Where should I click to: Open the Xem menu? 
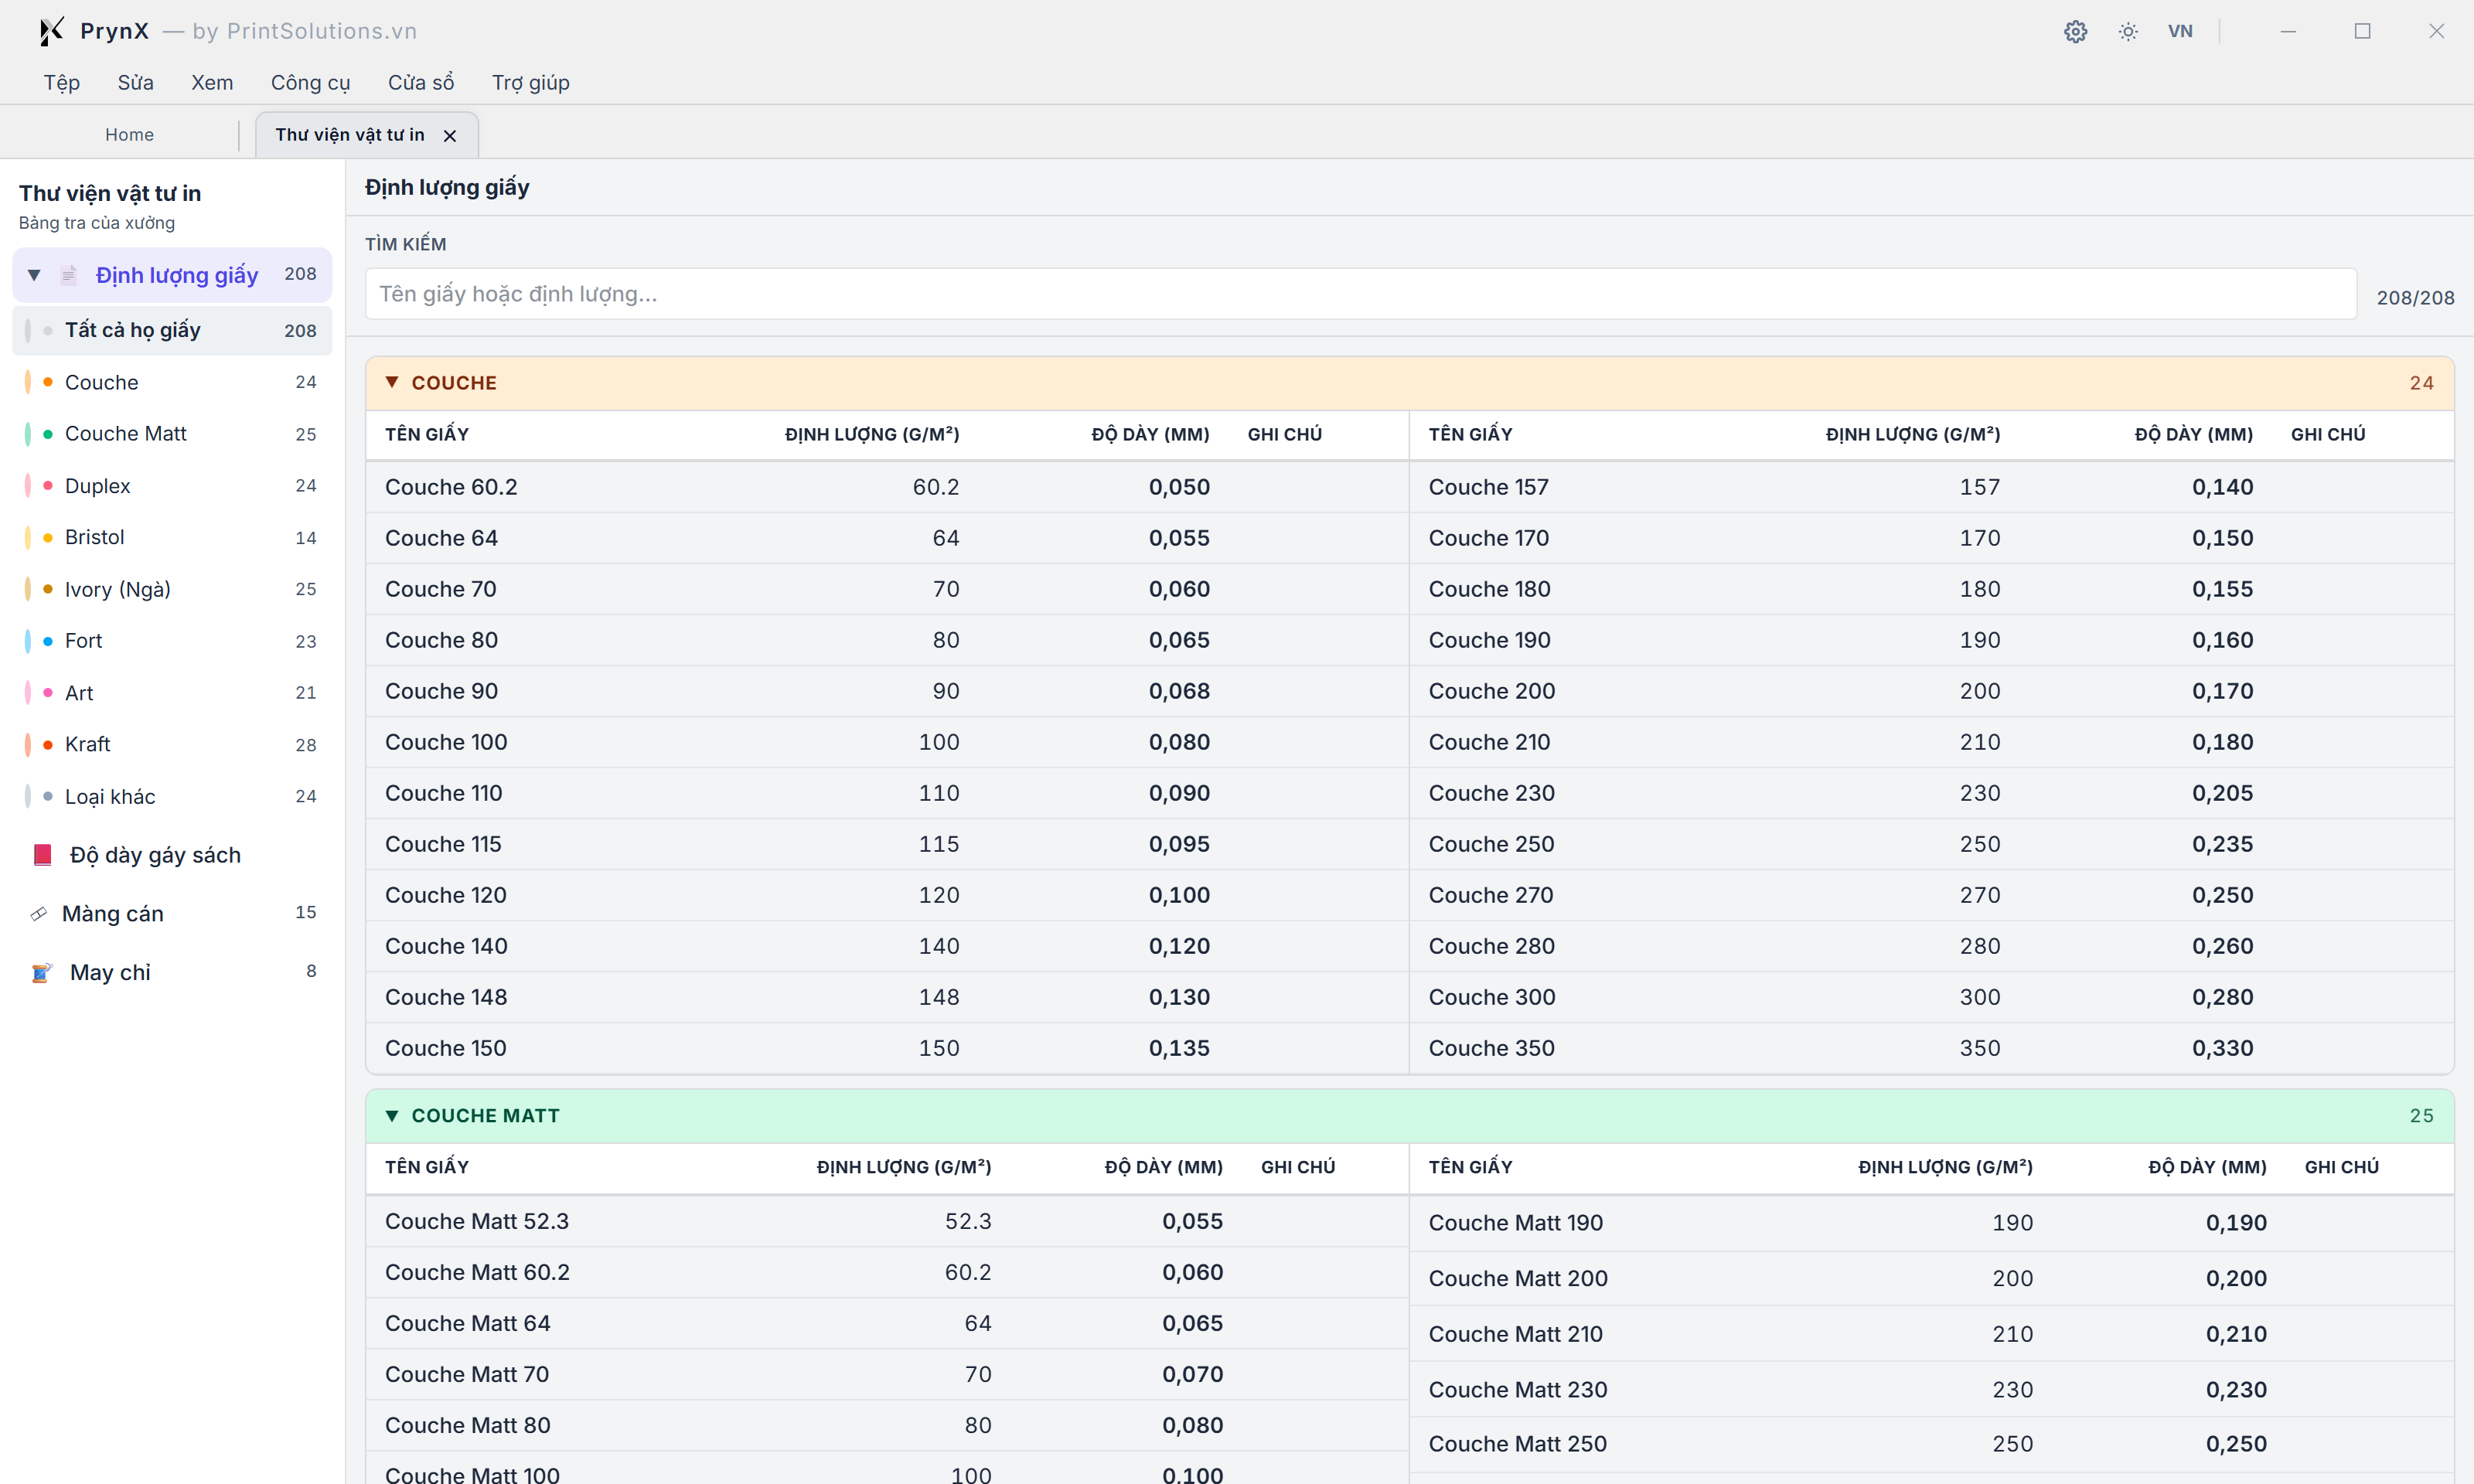[212, 82]
